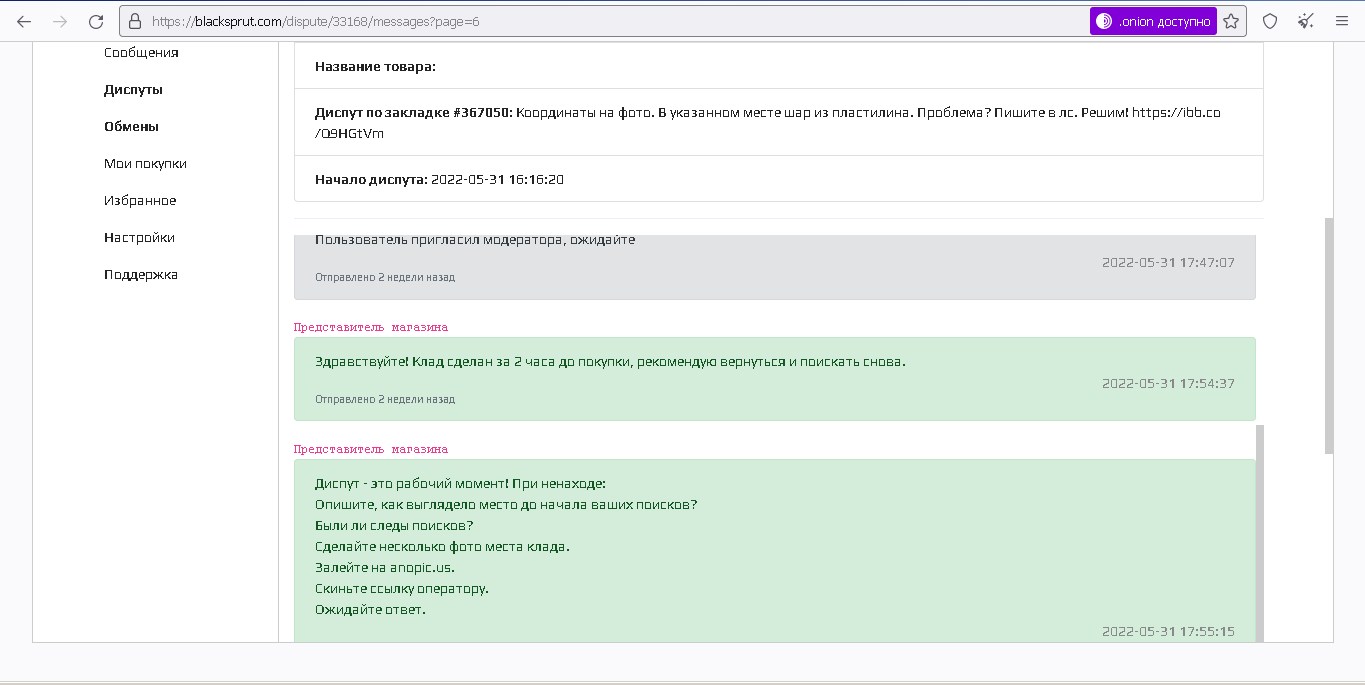Click the timestamp 2022-05-31 17:47:07
The width and height of the screenshot is (1365, 685).
[1168, 263]
